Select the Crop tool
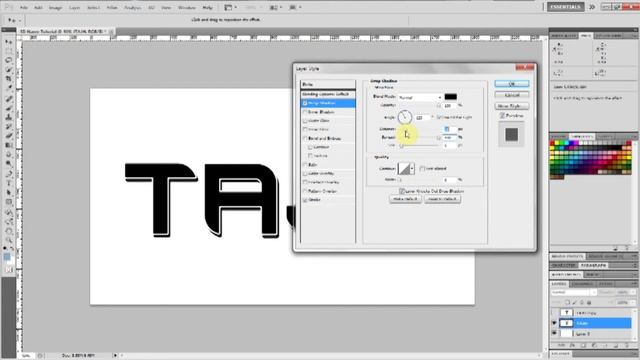 point(8,78)
